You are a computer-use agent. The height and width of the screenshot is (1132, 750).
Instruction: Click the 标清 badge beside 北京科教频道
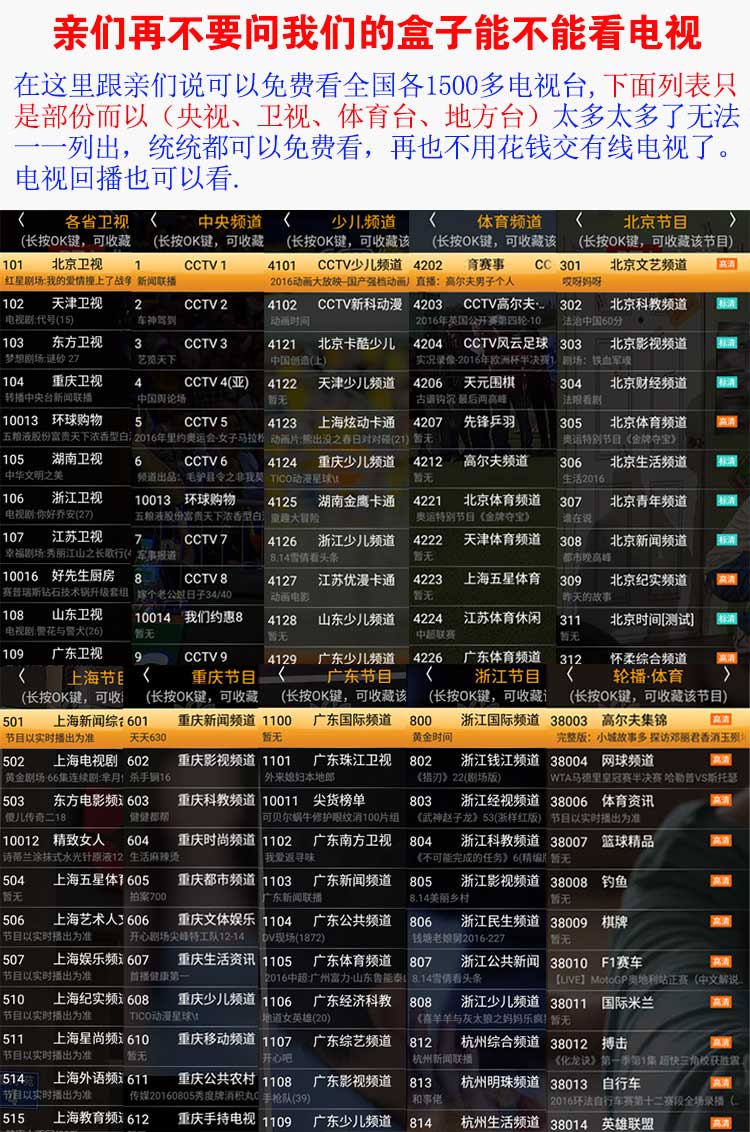coord(726,303)
